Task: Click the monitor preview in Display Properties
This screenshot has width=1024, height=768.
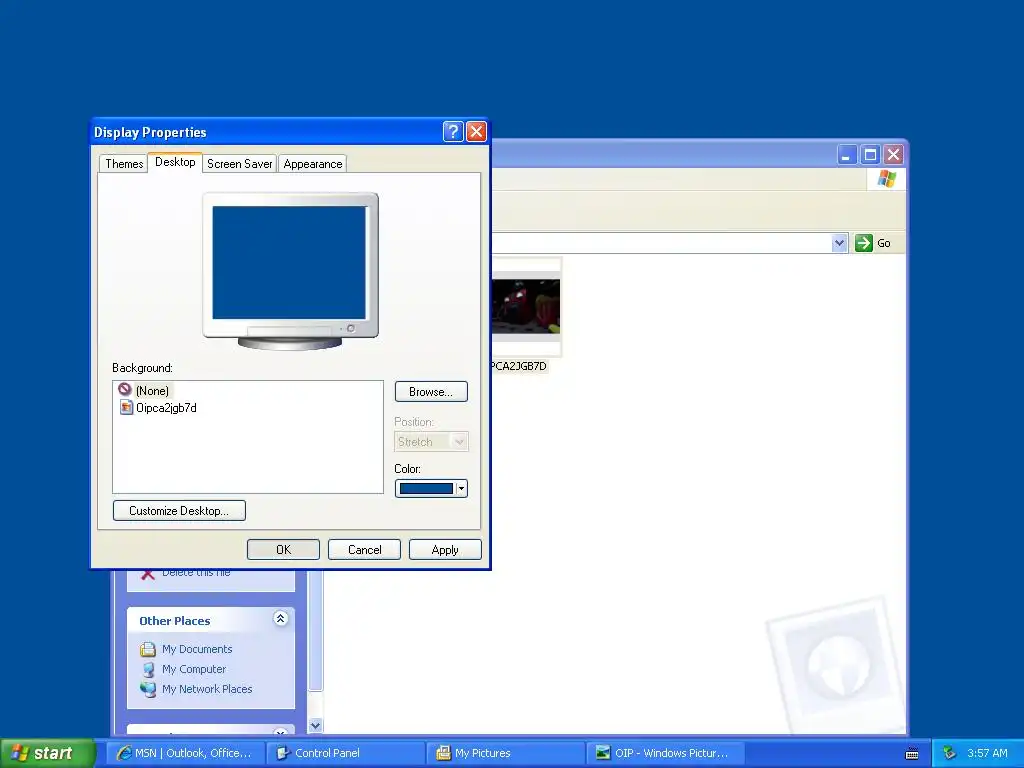Action: [290, 271]
